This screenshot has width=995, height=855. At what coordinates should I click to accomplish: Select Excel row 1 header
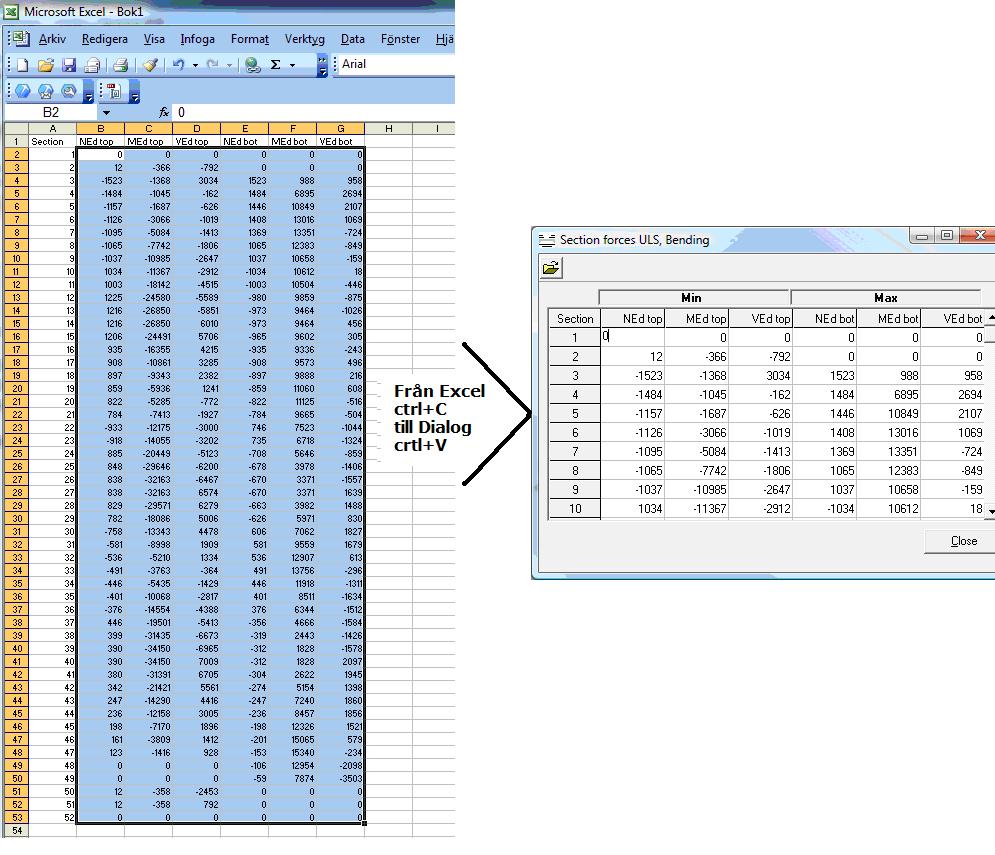click(16, 142)
